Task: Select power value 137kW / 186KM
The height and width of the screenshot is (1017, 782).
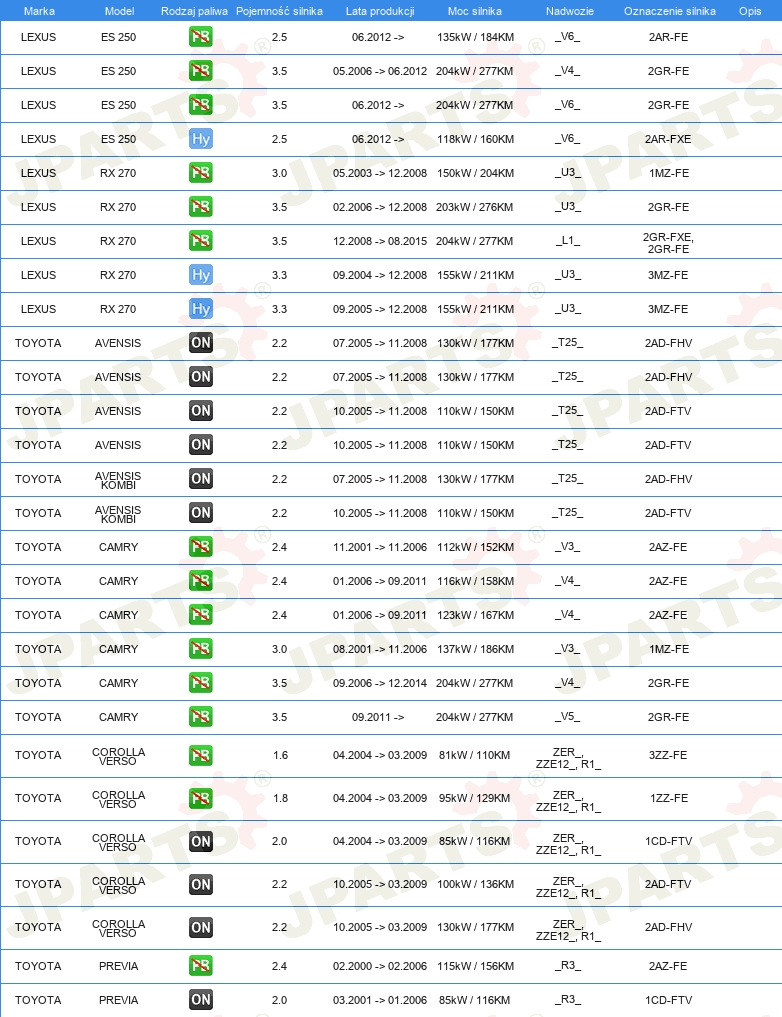Action: (x=475, y=649)
